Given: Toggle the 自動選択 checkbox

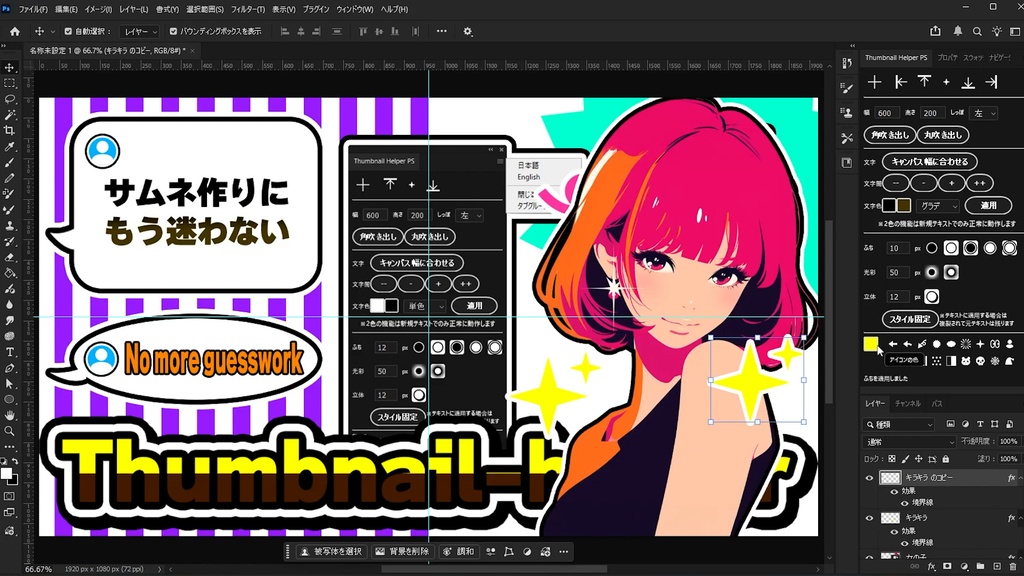Looking at the screenshot, I should tap(68, 31).
